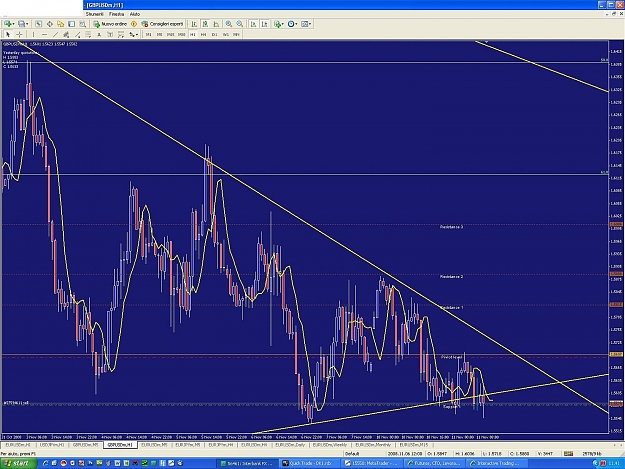The height and width of the screenshot is (469, 625).
Task: Switch to USDJPYm,H1 chart tab
Action: coord(52,445)
